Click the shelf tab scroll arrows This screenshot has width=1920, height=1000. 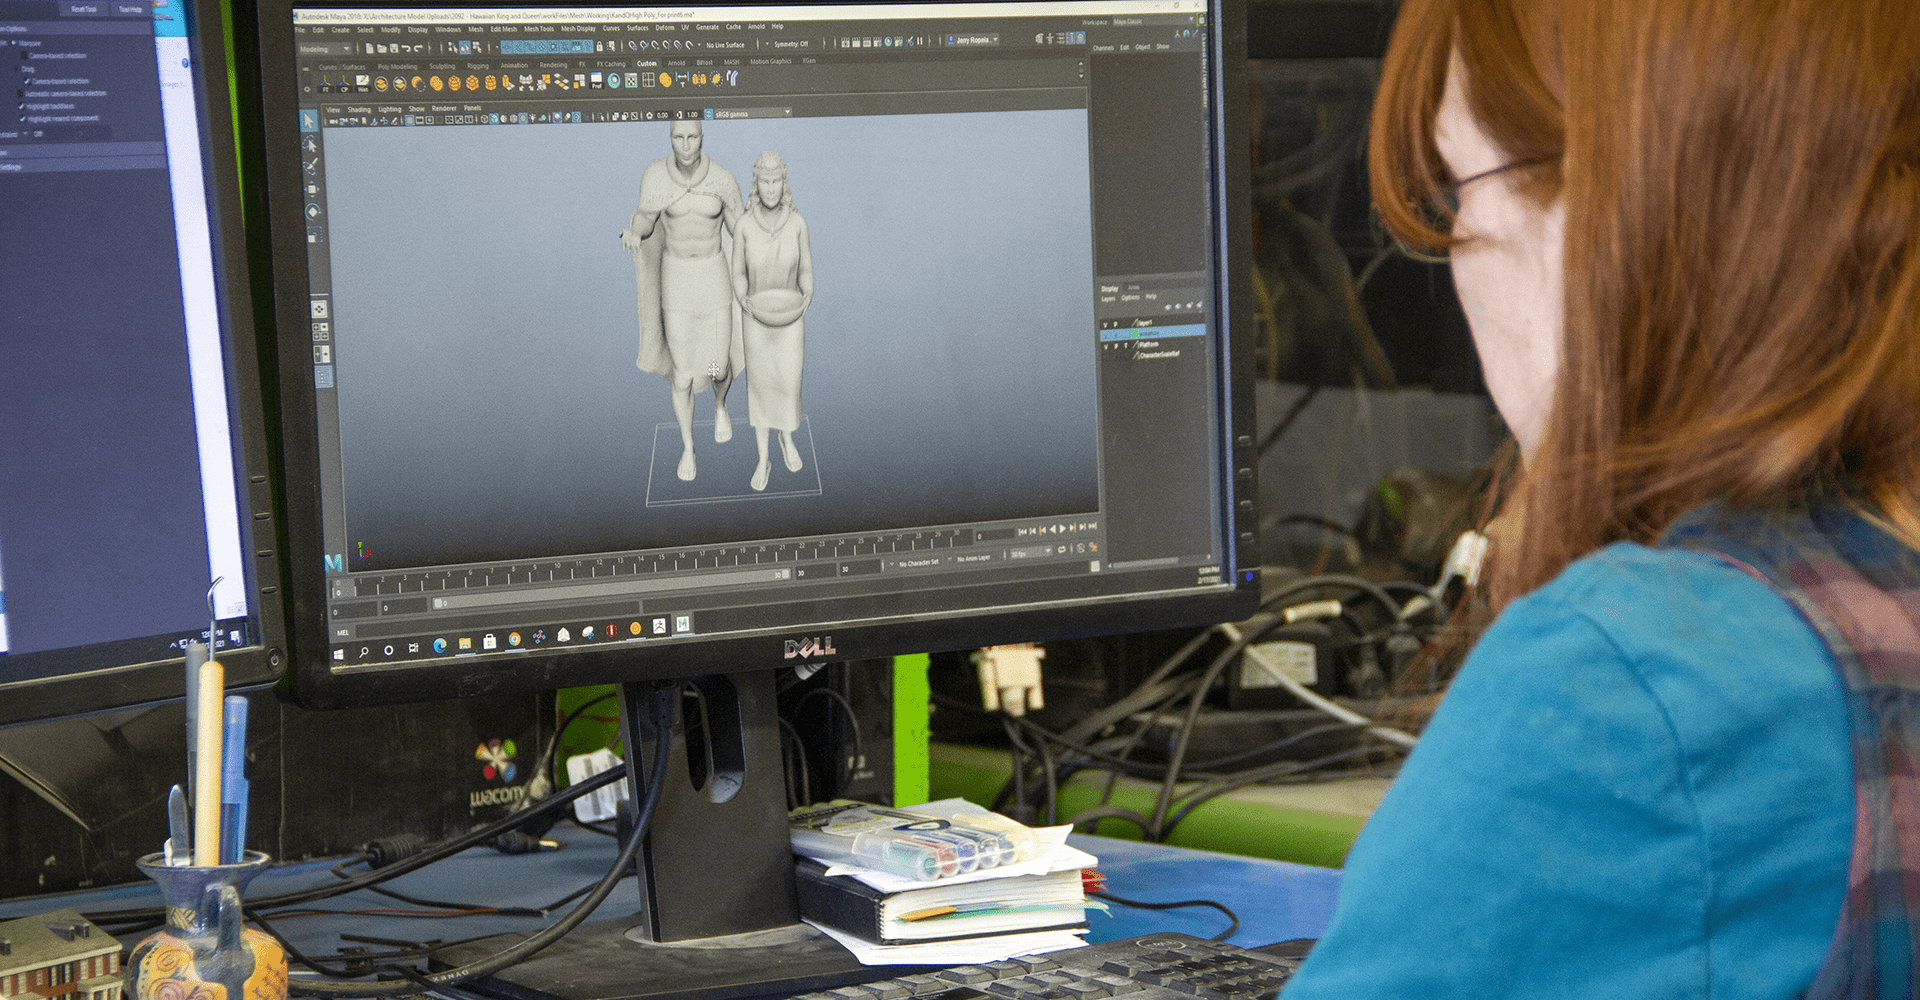(x=1081, y=70)
